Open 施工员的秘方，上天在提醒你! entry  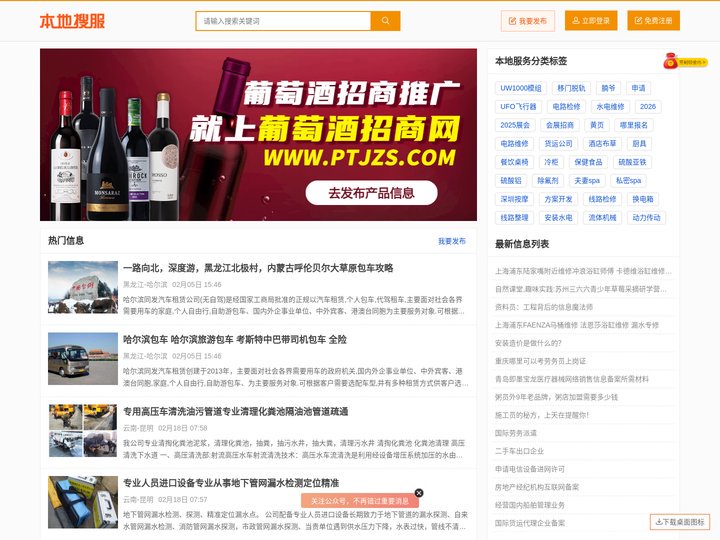click(x=542, y=415)
